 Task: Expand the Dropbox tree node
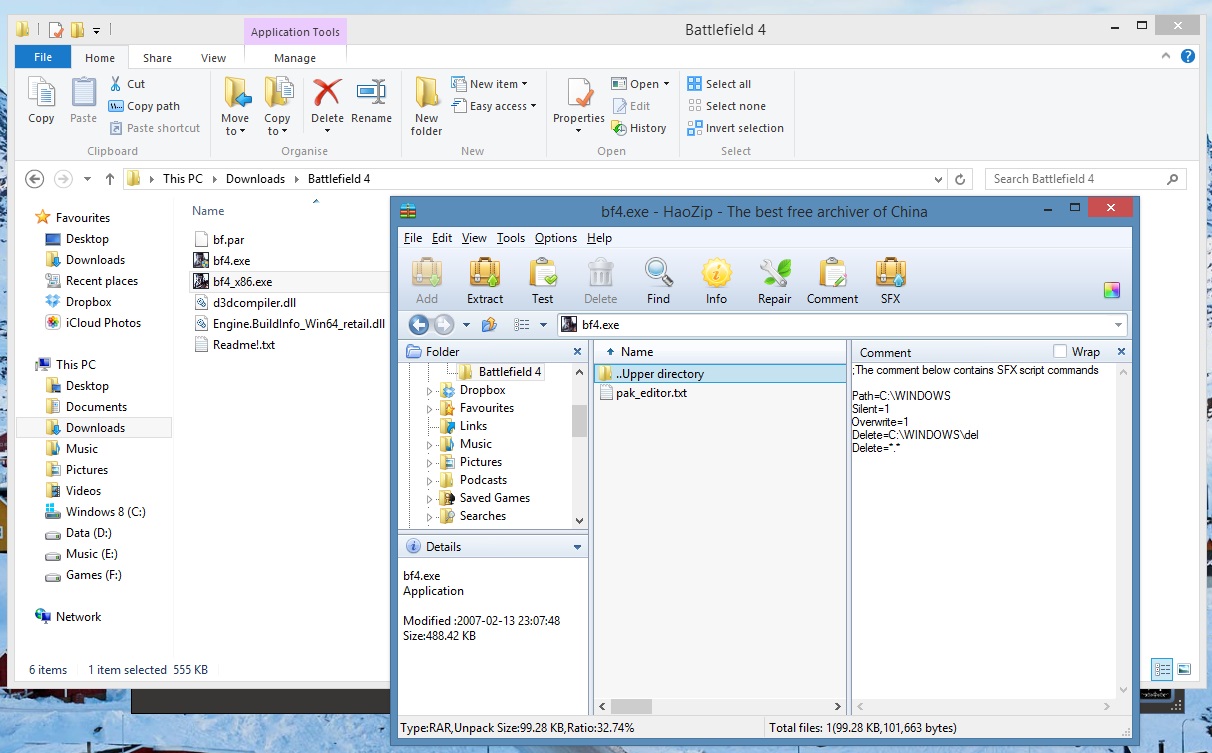point(430,391)
